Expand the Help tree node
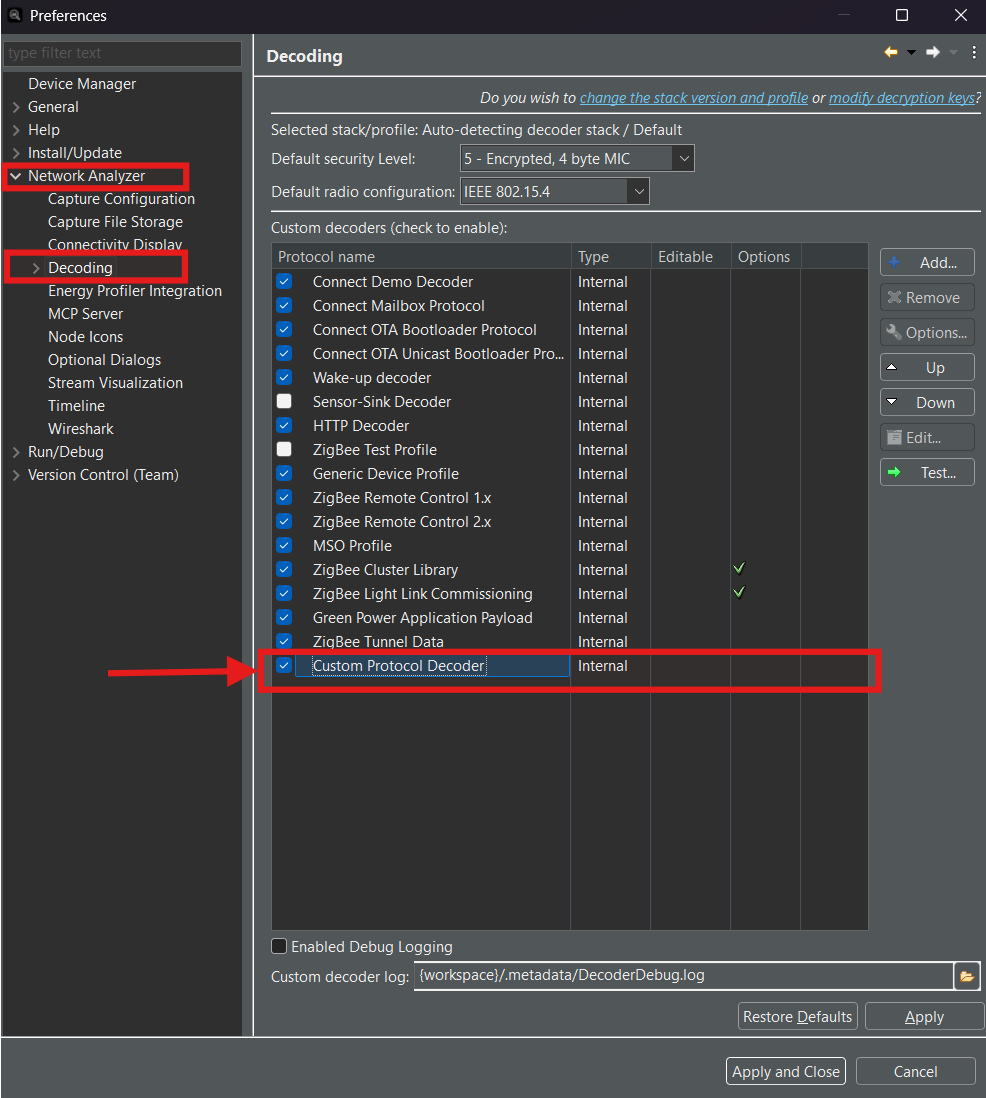This screenshot has width=986, height=1098. 16,130
